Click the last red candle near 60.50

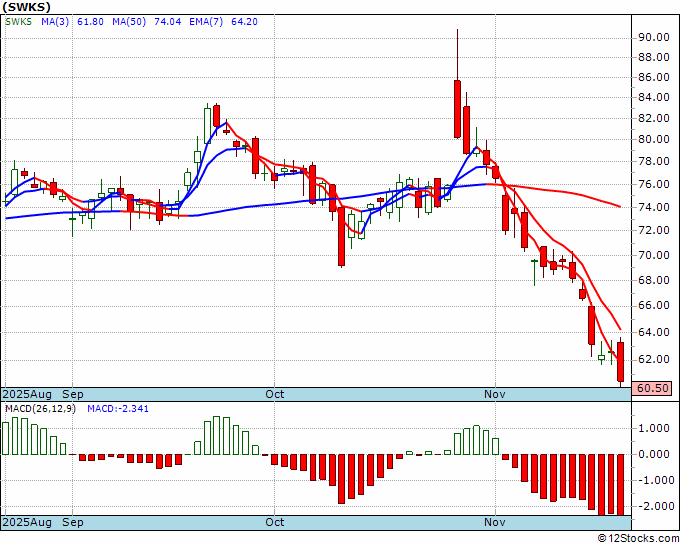pyautogui.click(x=621, y=362)
